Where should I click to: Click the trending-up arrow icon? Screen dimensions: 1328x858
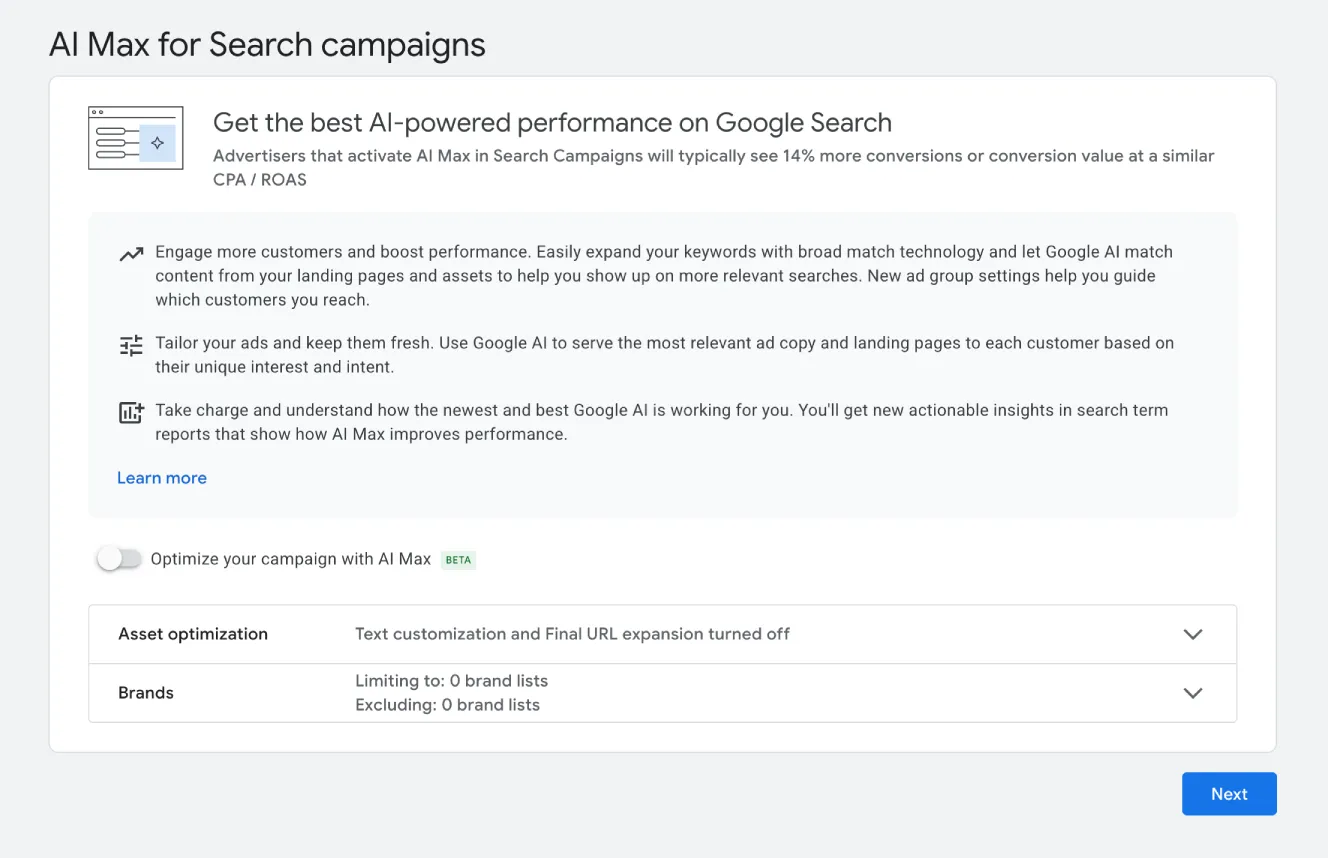[131, 255]
